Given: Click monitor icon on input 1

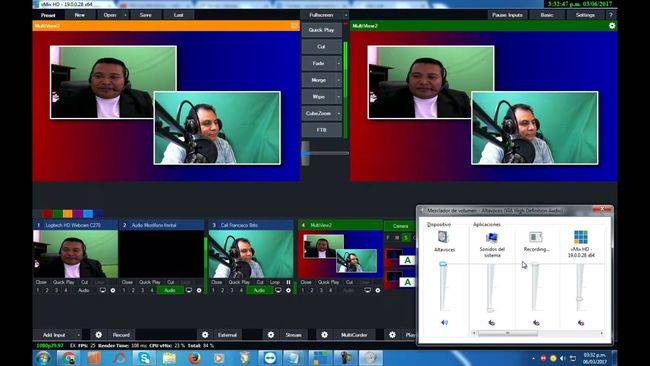Looking at the screenshot, I should pos(103,290).
